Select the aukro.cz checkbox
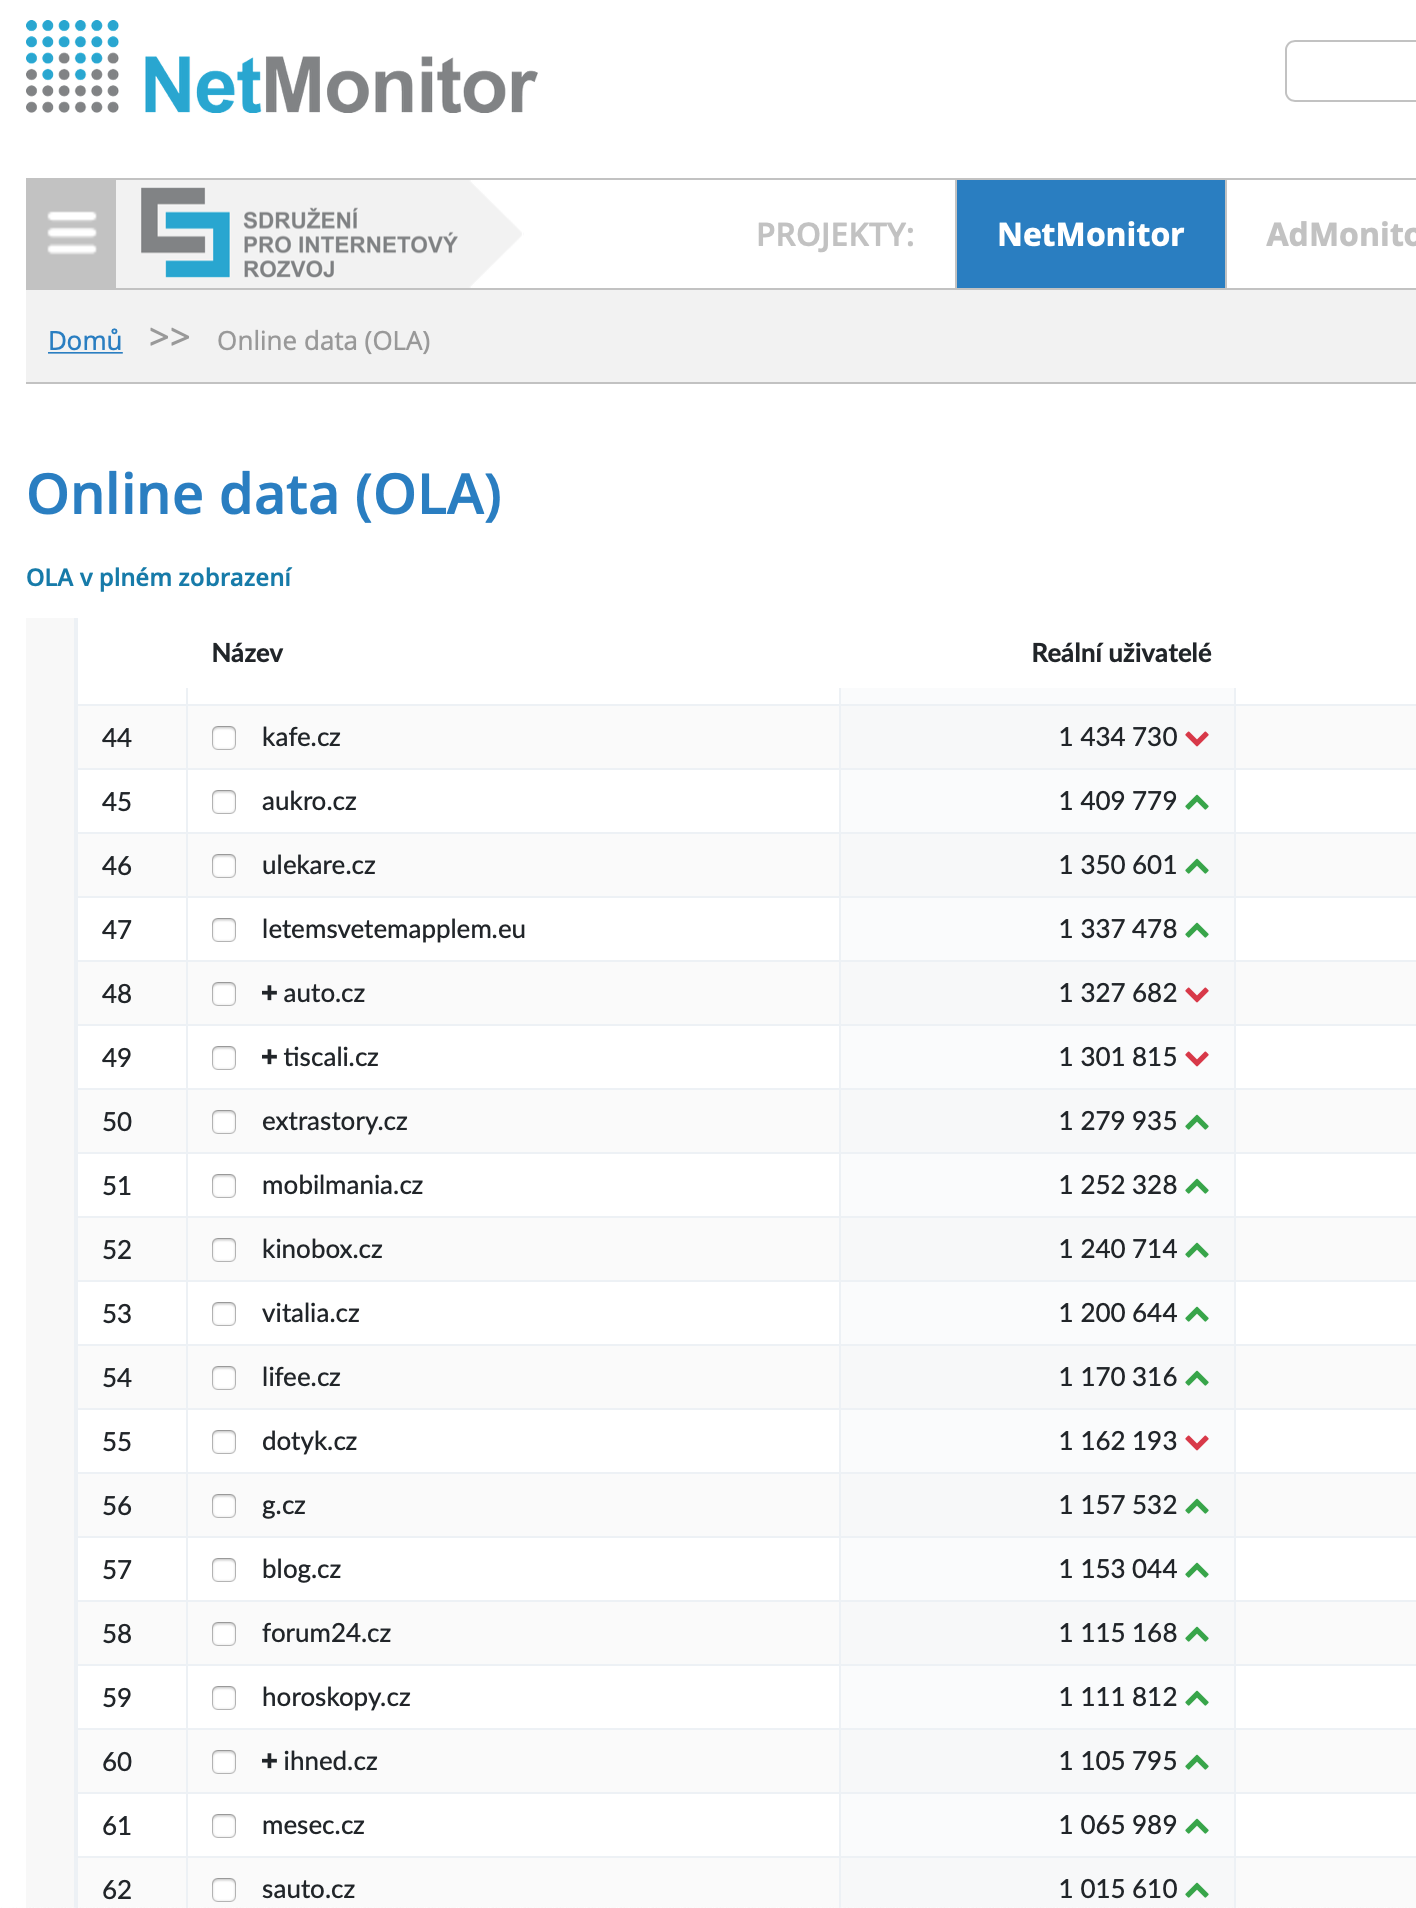The width and height of the screenshot is (1416, 1908). point(224,802)
